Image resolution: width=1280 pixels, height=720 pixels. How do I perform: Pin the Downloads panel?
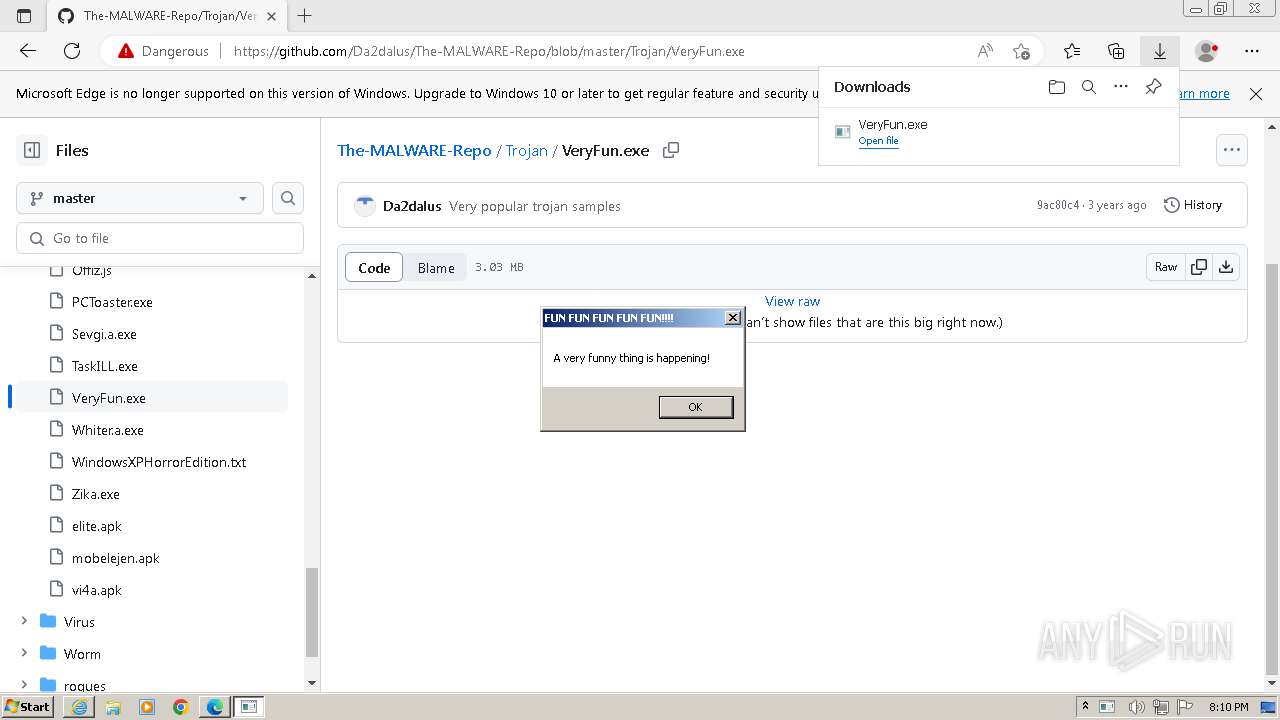1153,87
